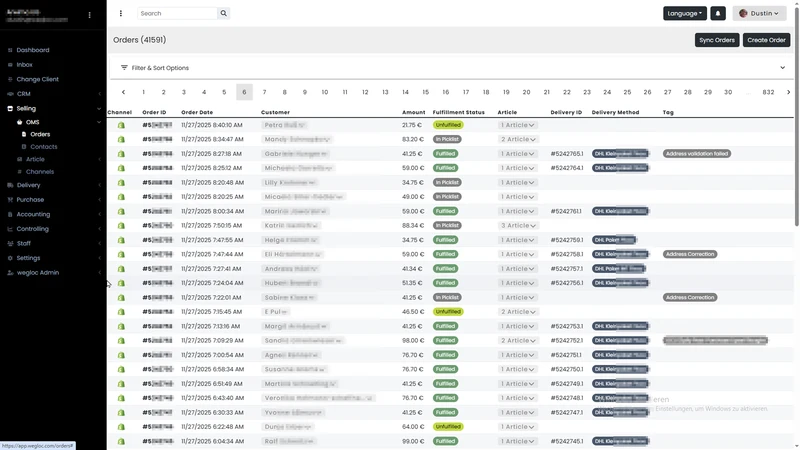The width and height of the screenshot is (800, 450).
Task: Click the Inbox sidebar icon
Action: point(10,65)
